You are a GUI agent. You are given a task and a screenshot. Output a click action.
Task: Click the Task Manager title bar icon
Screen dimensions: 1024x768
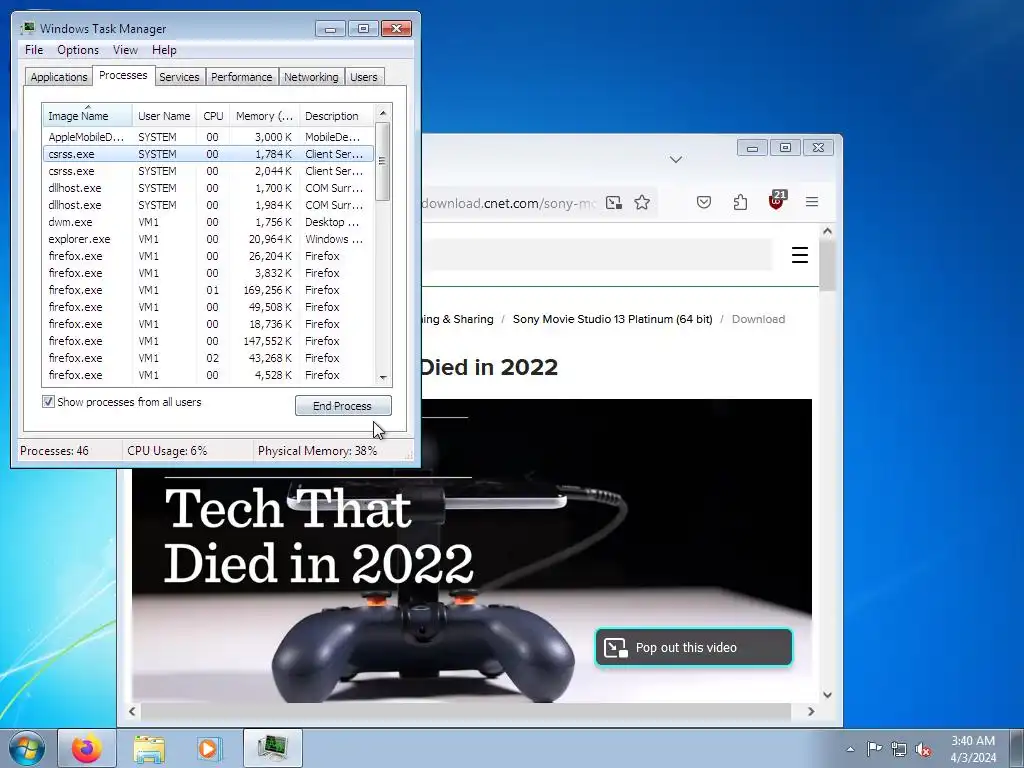[27, 28]
